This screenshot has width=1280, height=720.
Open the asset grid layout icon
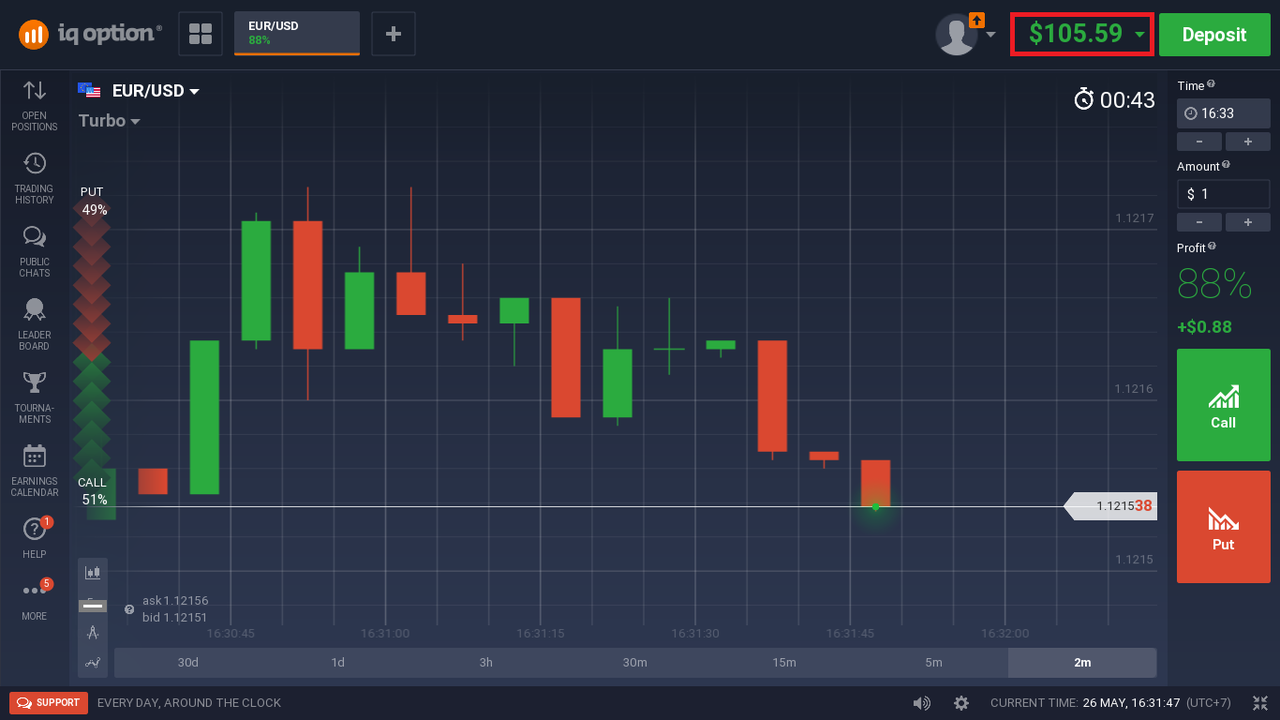pos(200,34)
